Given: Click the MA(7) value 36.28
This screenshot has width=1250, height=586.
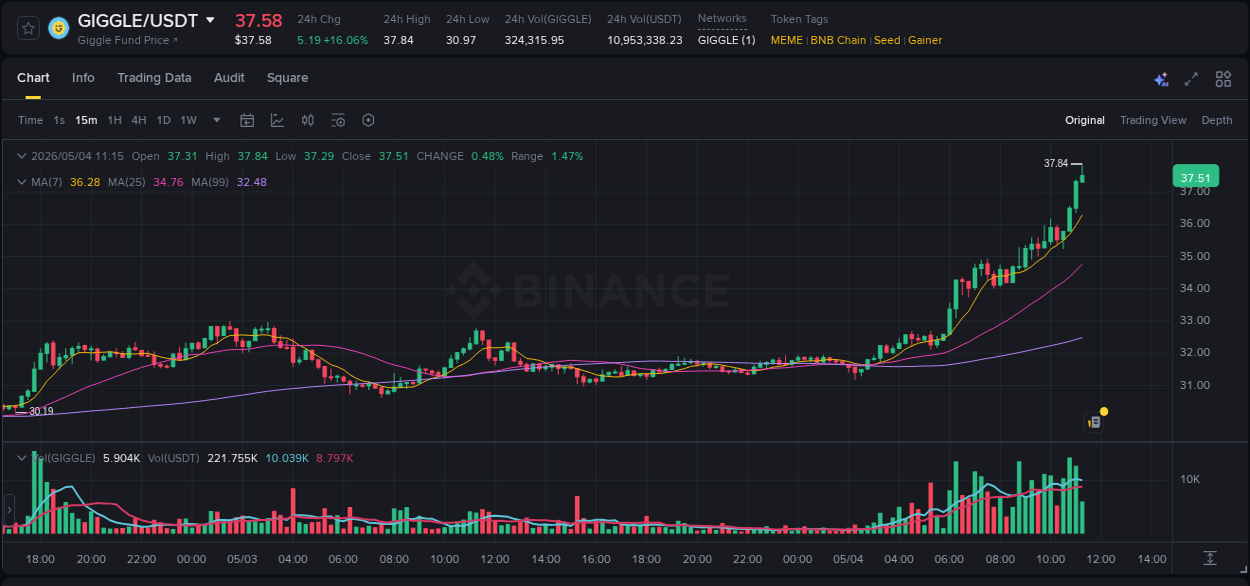Looking at the screenshot, I should (x=84, y=182).
